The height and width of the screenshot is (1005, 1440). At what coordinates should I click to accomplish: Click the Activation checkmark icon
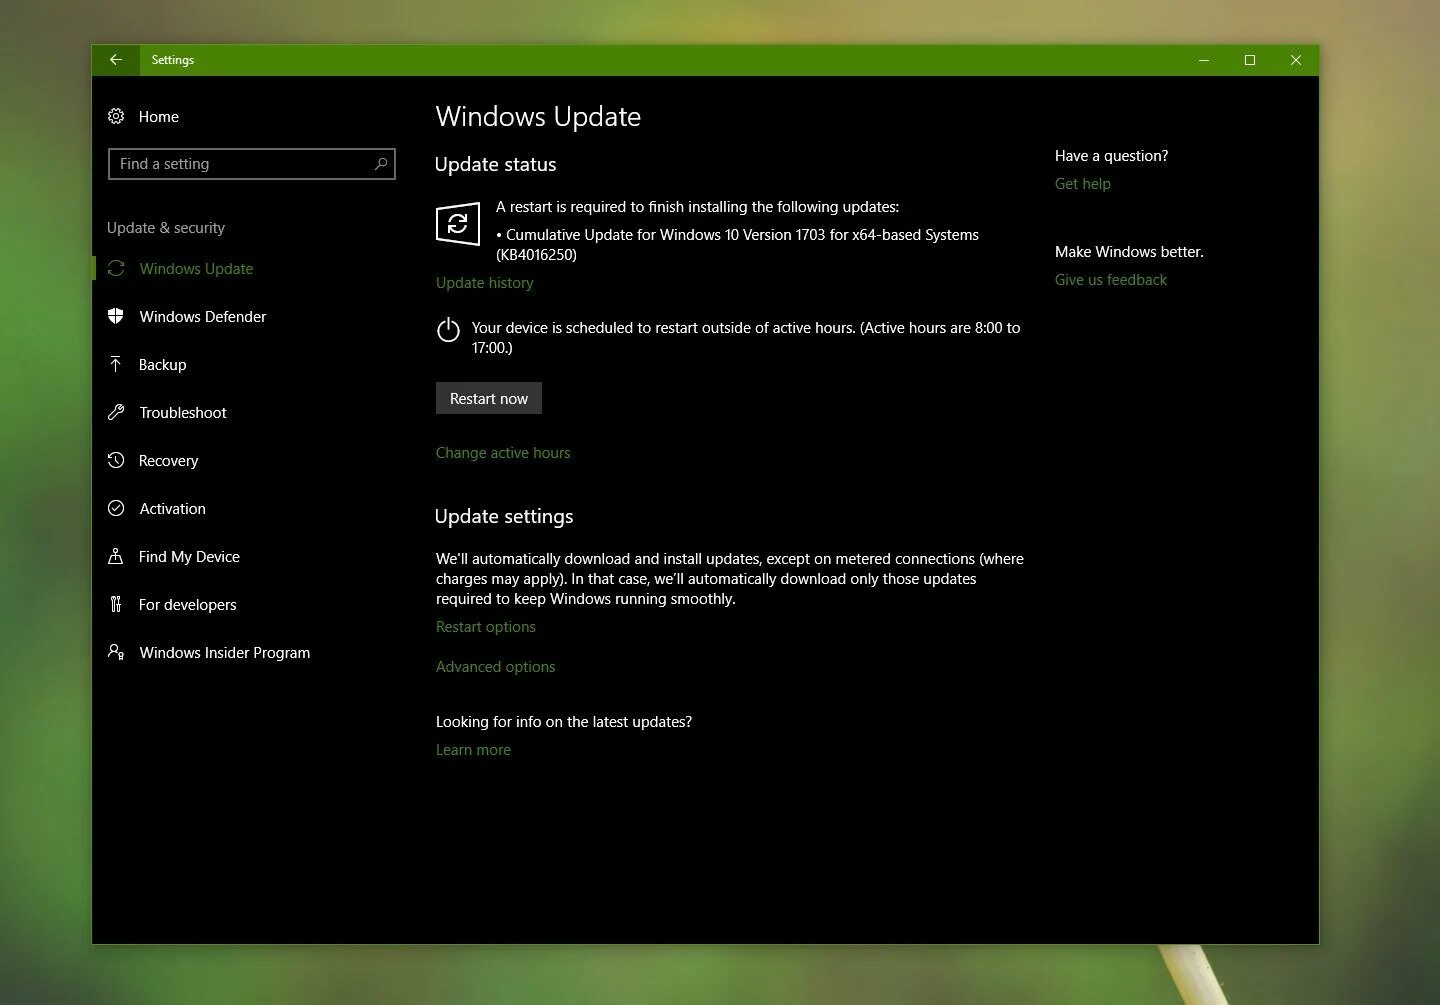(x=116, y=508)
